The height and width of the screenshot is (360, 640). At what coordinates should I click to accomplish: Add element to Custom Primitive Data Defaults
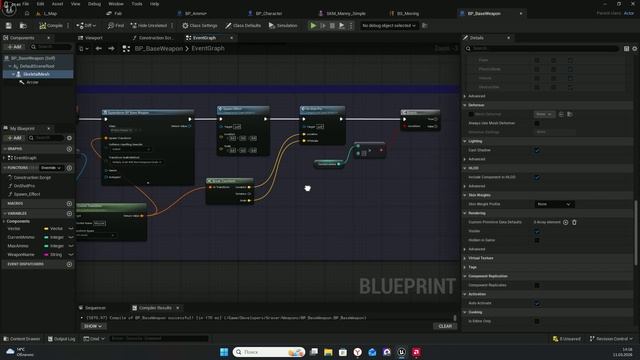pos(565,222)
